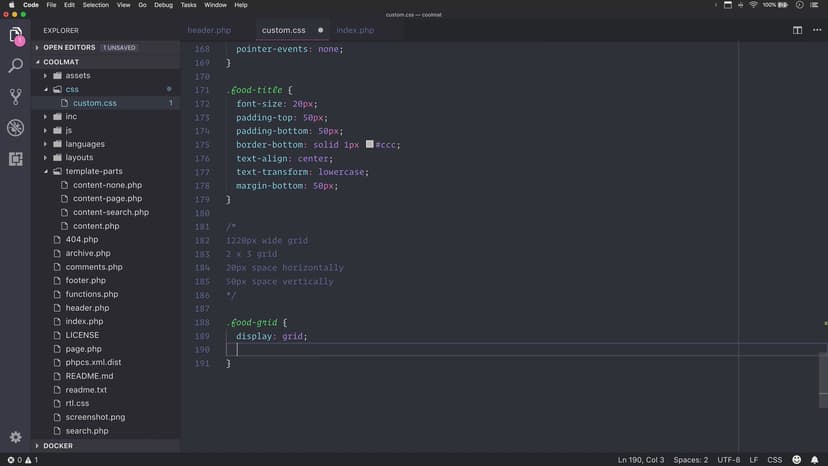Open the Extensions view icon
Image resolution: width=828 pixels, height=466 pixels.
[15, 159]
